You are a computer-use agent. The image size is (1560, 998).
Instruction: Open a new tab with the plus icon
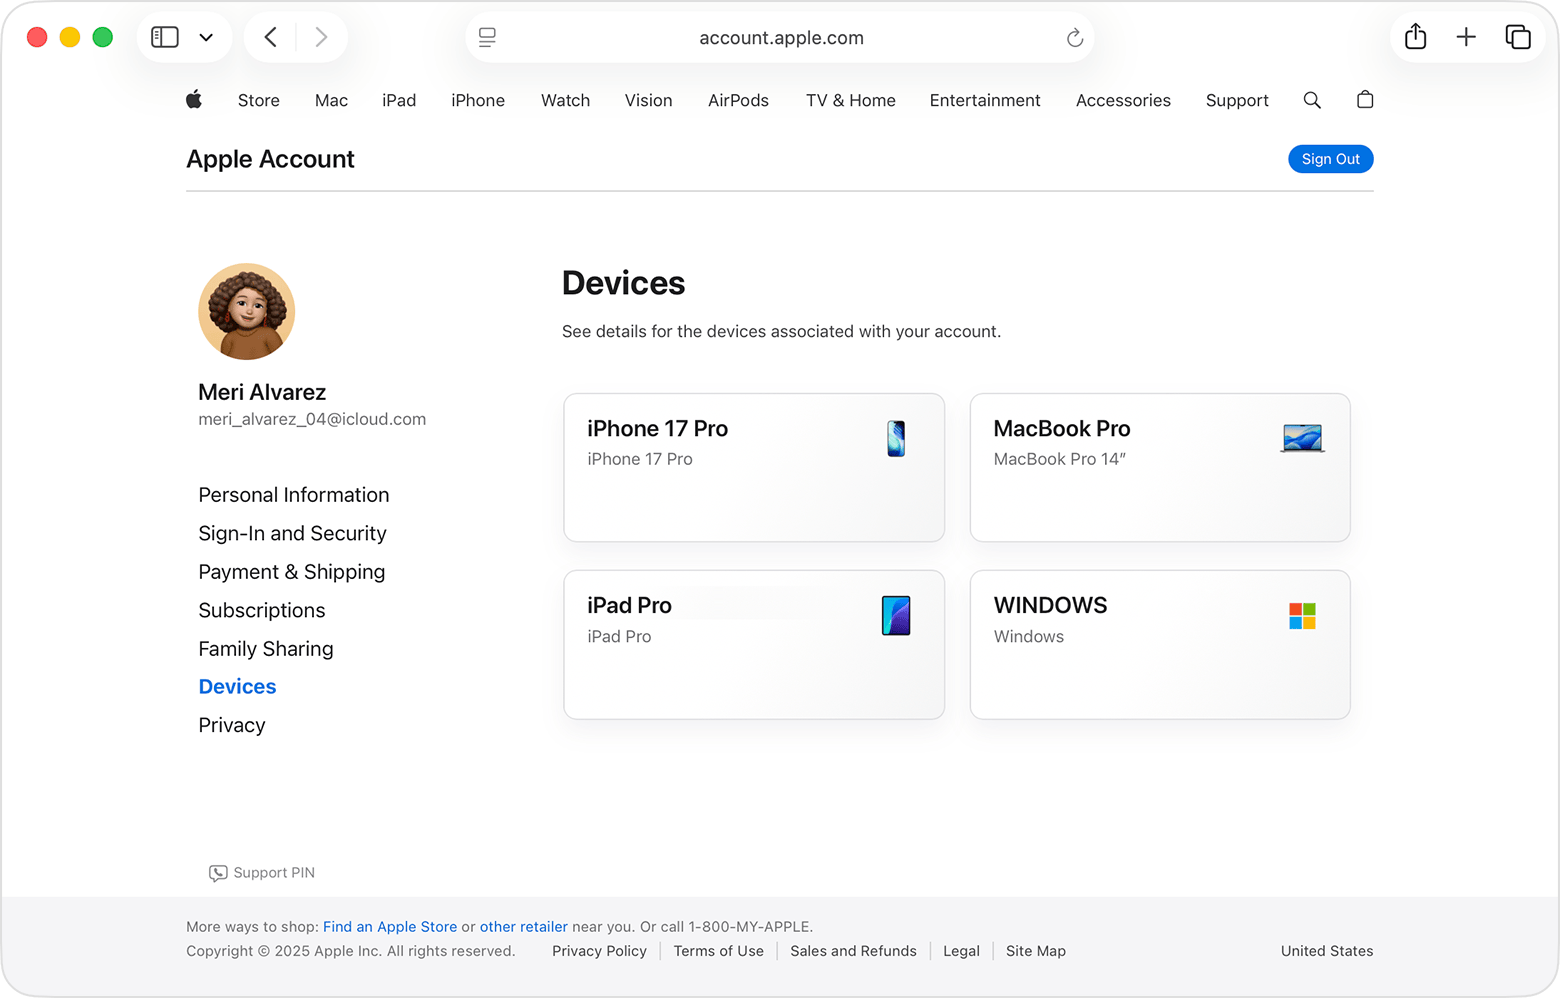[1466, 37]
